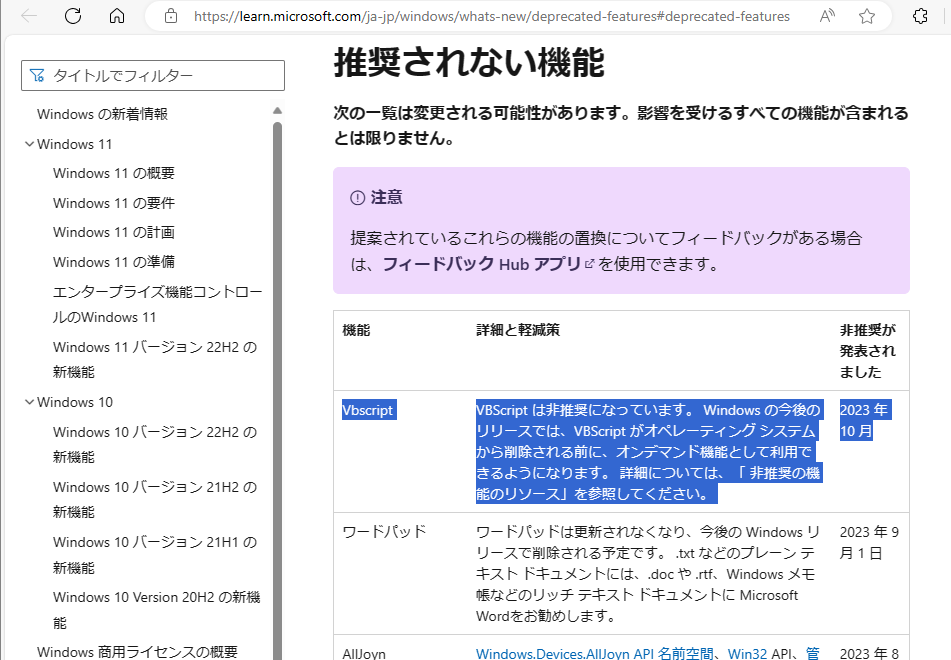Screen dimensions: 951x660
Task: Go to the browser Home icon
Action: pyautogui.click(x=117, y=16)
